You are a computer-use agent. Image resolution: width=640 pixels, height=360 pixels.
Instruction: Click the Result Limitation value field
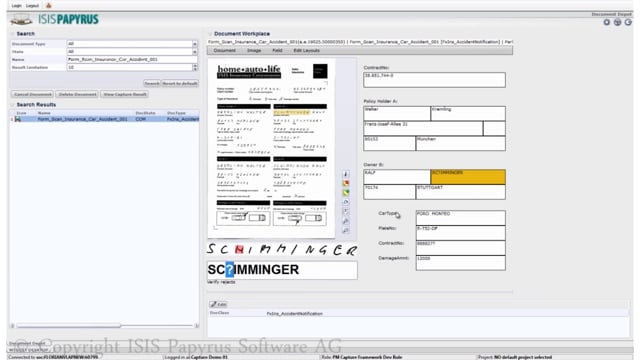pyautogui.click(x=129, y=67)
